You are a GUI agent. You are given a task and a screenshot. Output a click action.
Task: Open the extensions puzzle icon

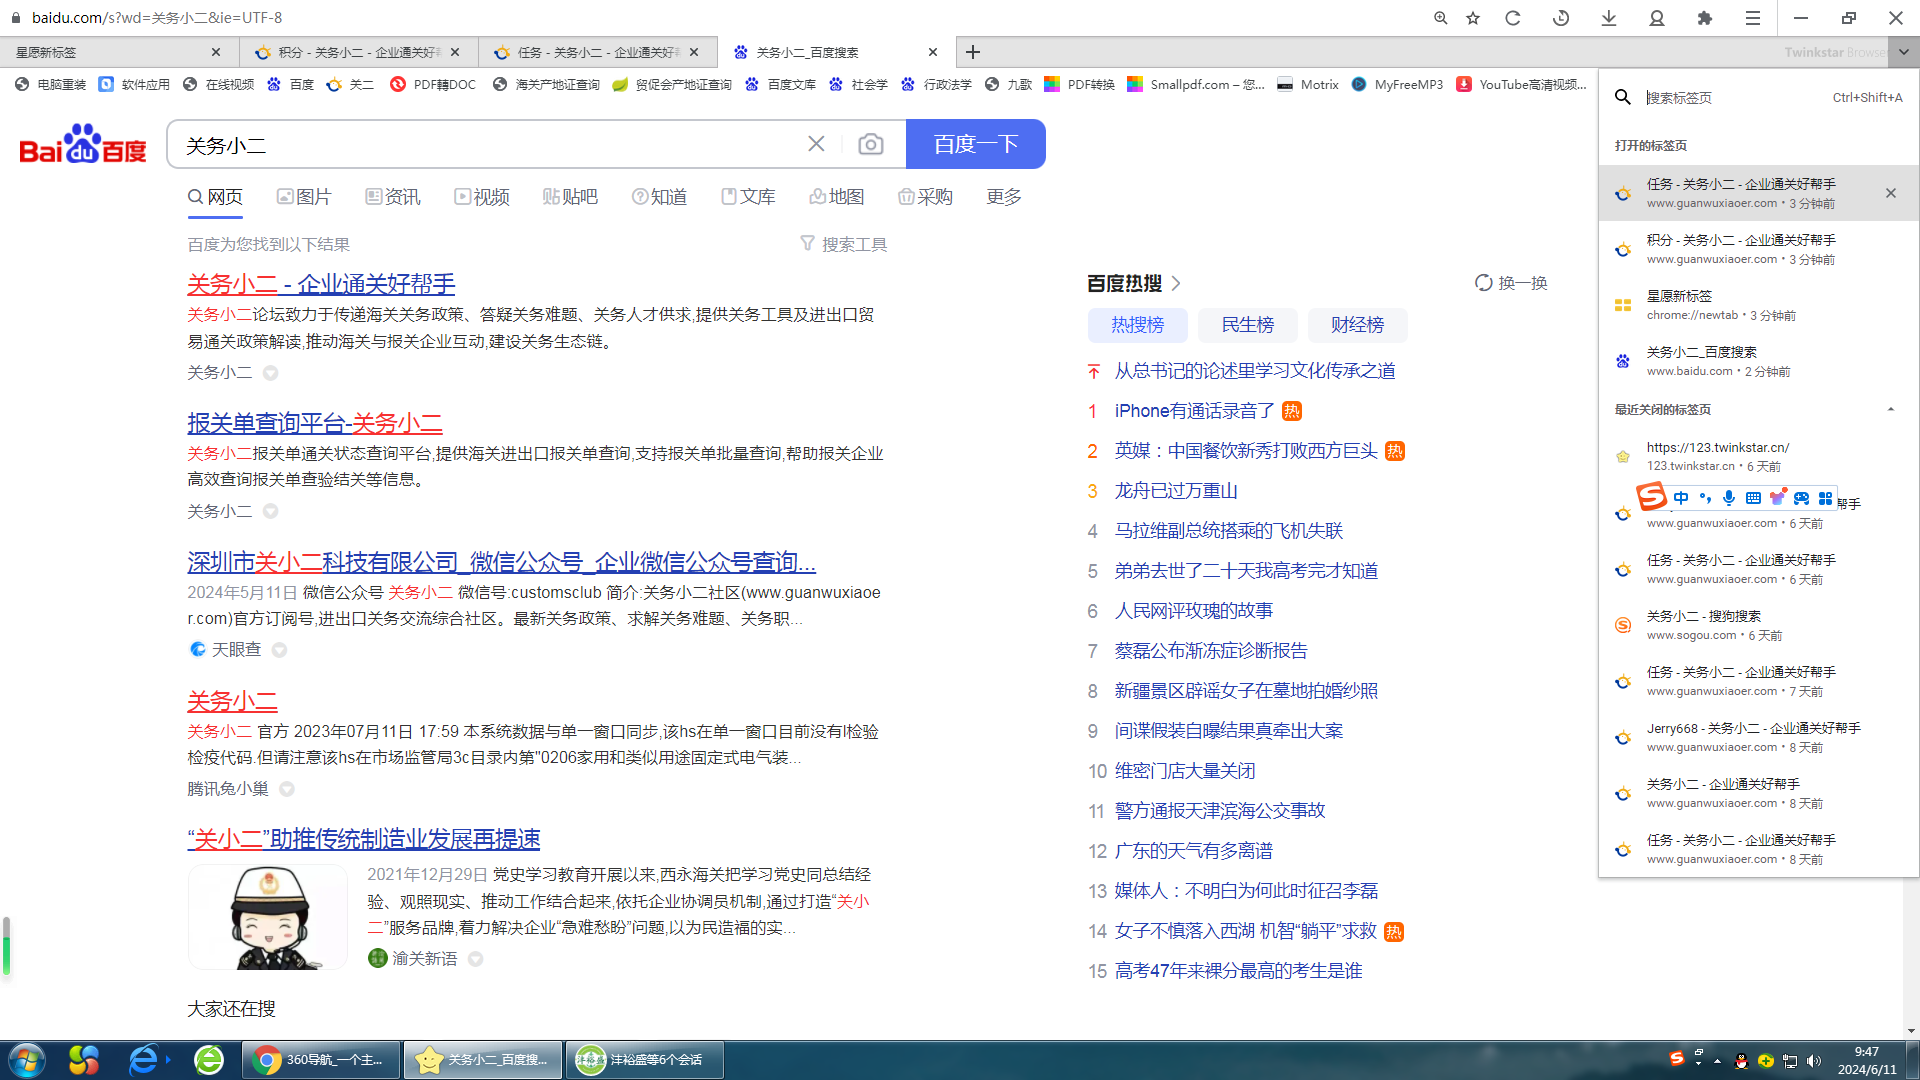coord(1705,18)
